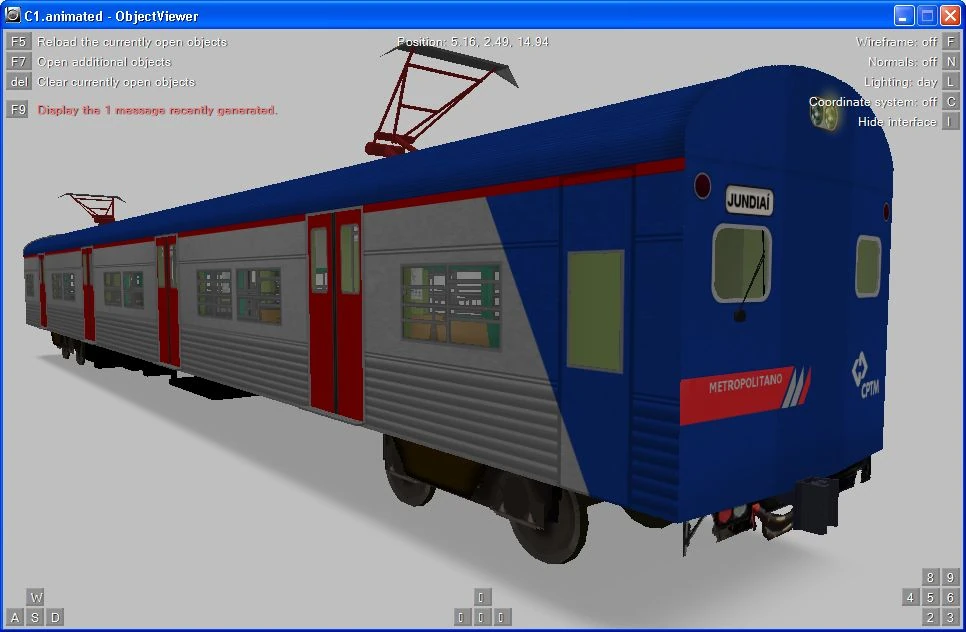Click the numpad 4 key
This screenshot has width=966, height=632.
click(911, 597)
